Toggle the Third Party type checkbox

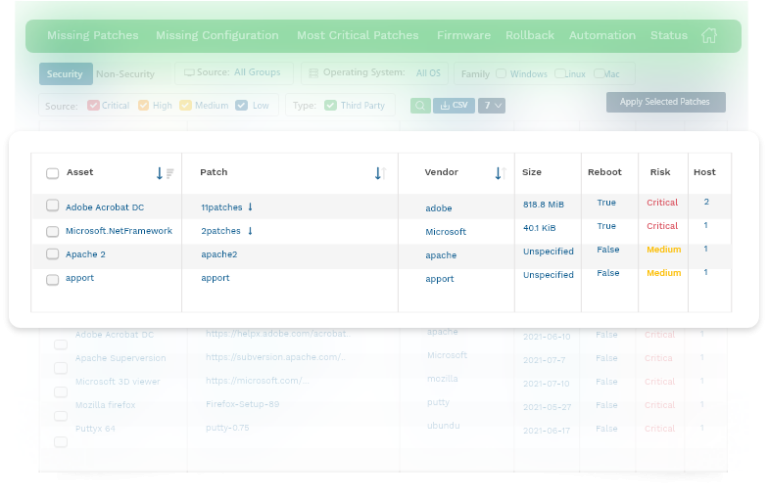[331, 105]
